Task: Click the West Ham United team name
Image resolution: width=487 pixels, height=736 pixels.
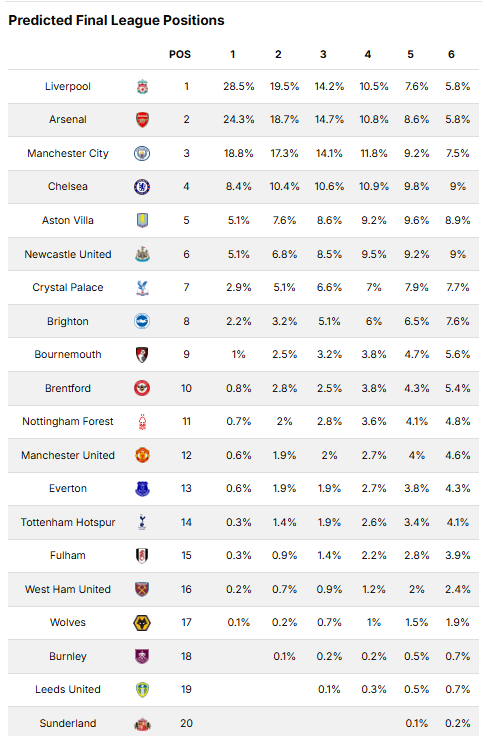Action: (x=68, y=589)
